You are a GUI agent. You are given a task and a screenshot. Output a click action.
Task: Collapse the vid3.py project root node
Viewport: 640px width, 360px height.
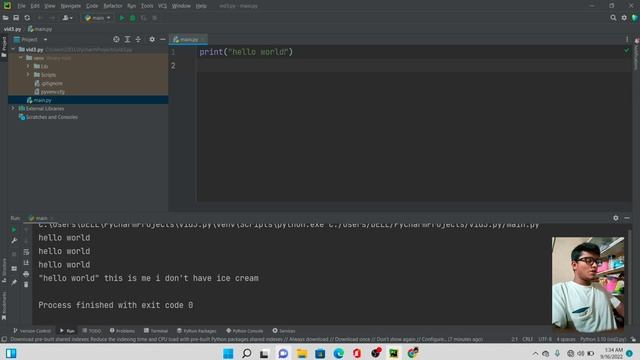click(13, 49)
